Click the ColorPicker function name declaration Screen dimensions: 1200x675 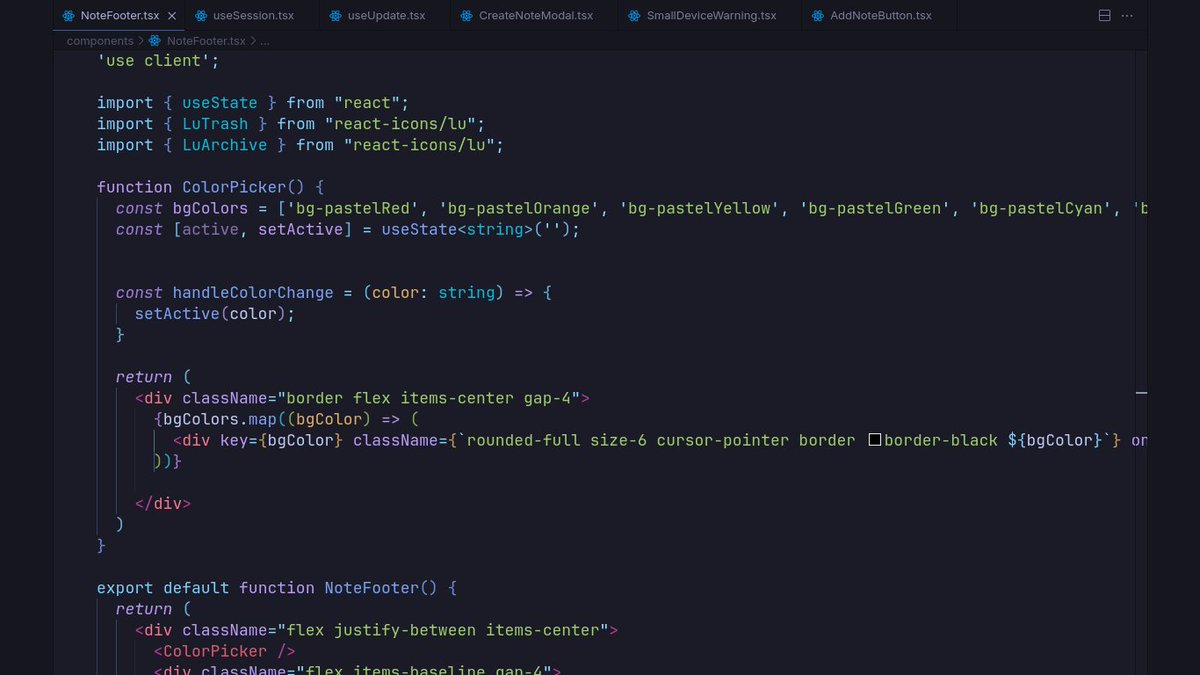[x=234, y=187]
